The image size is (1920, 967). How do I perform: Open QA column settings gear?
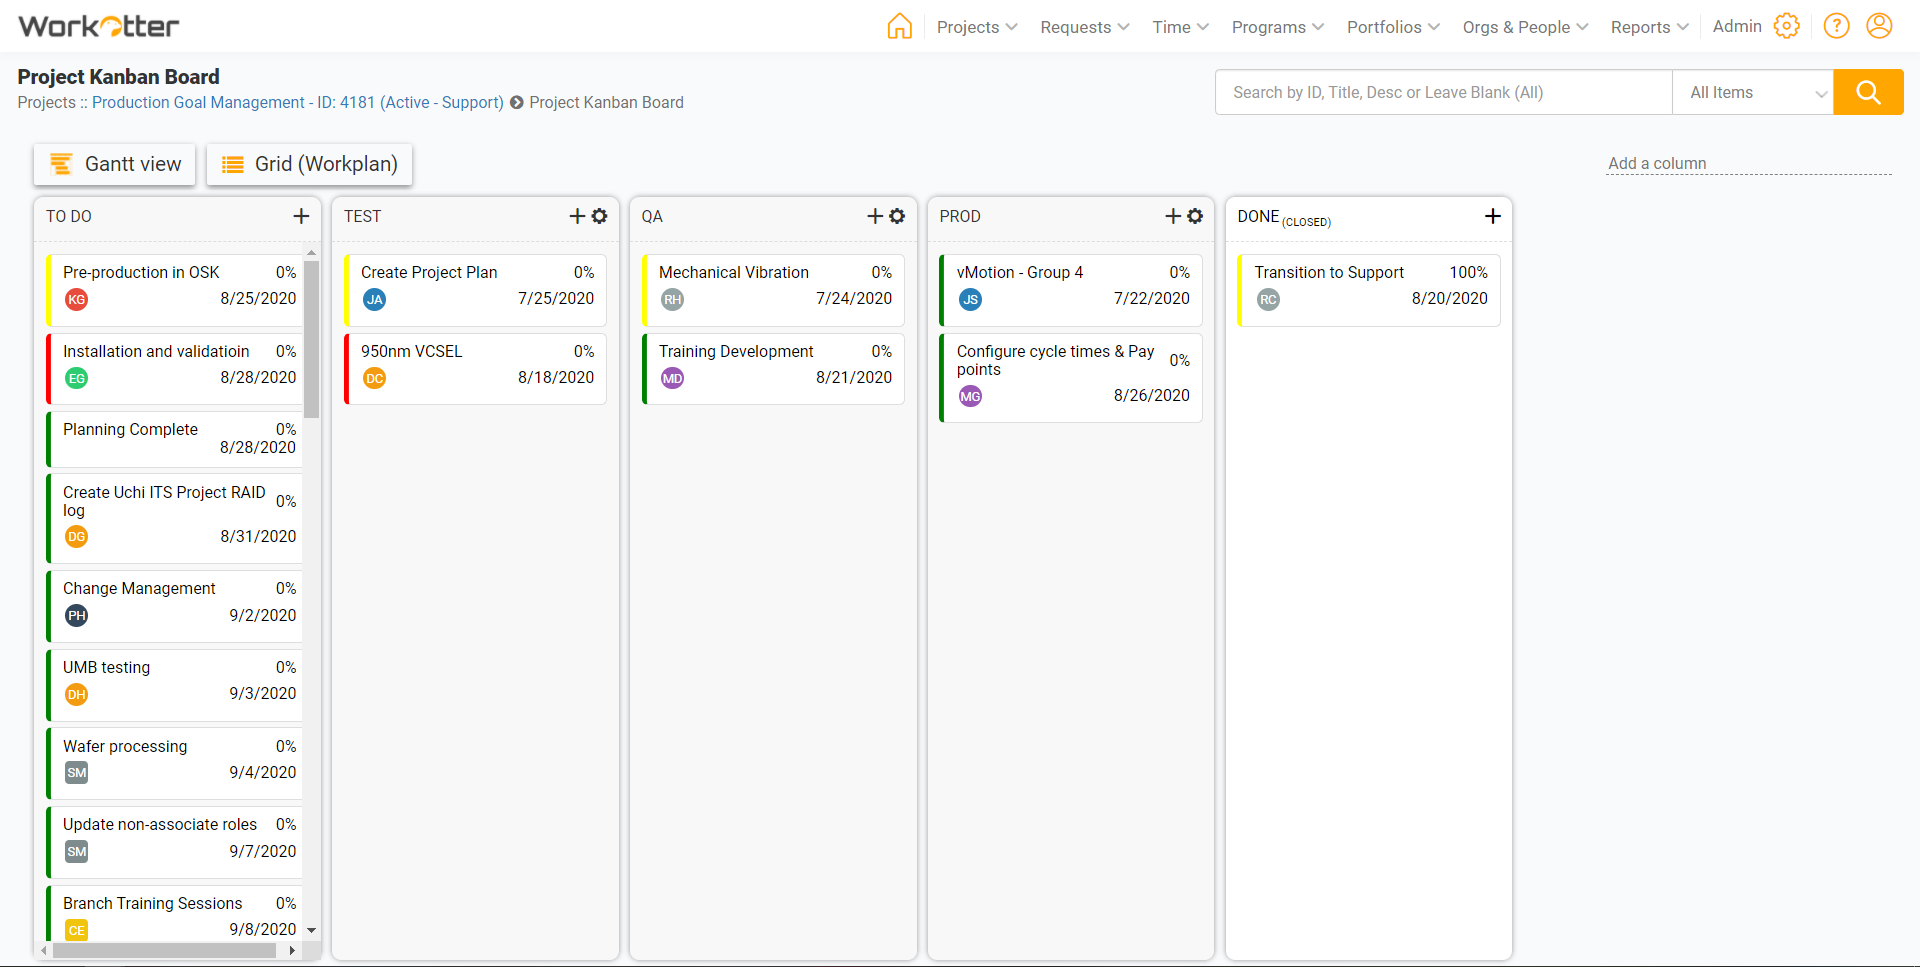click(897, 216)
